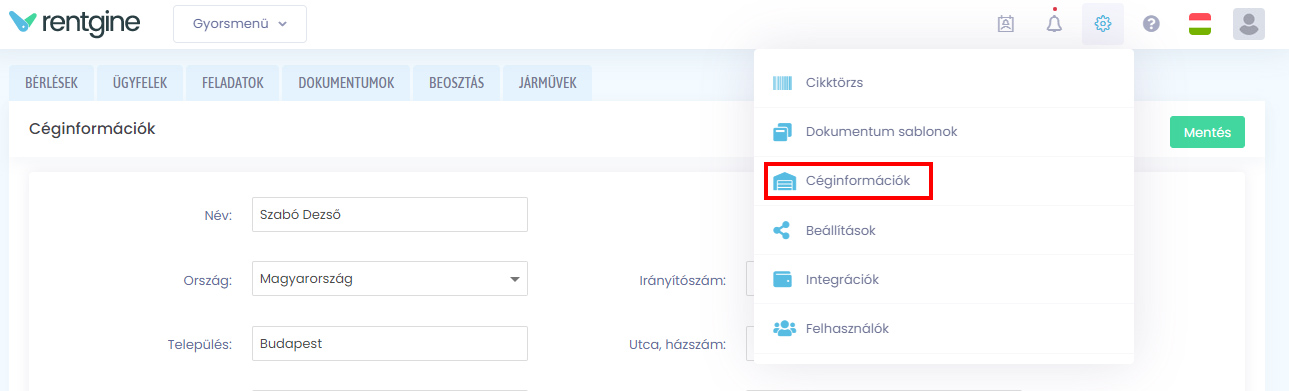The height and width of the screenshot is (391, 1289).
Task: Click the Cikktörzs barcode icon
Action: [x=782, y=83]
